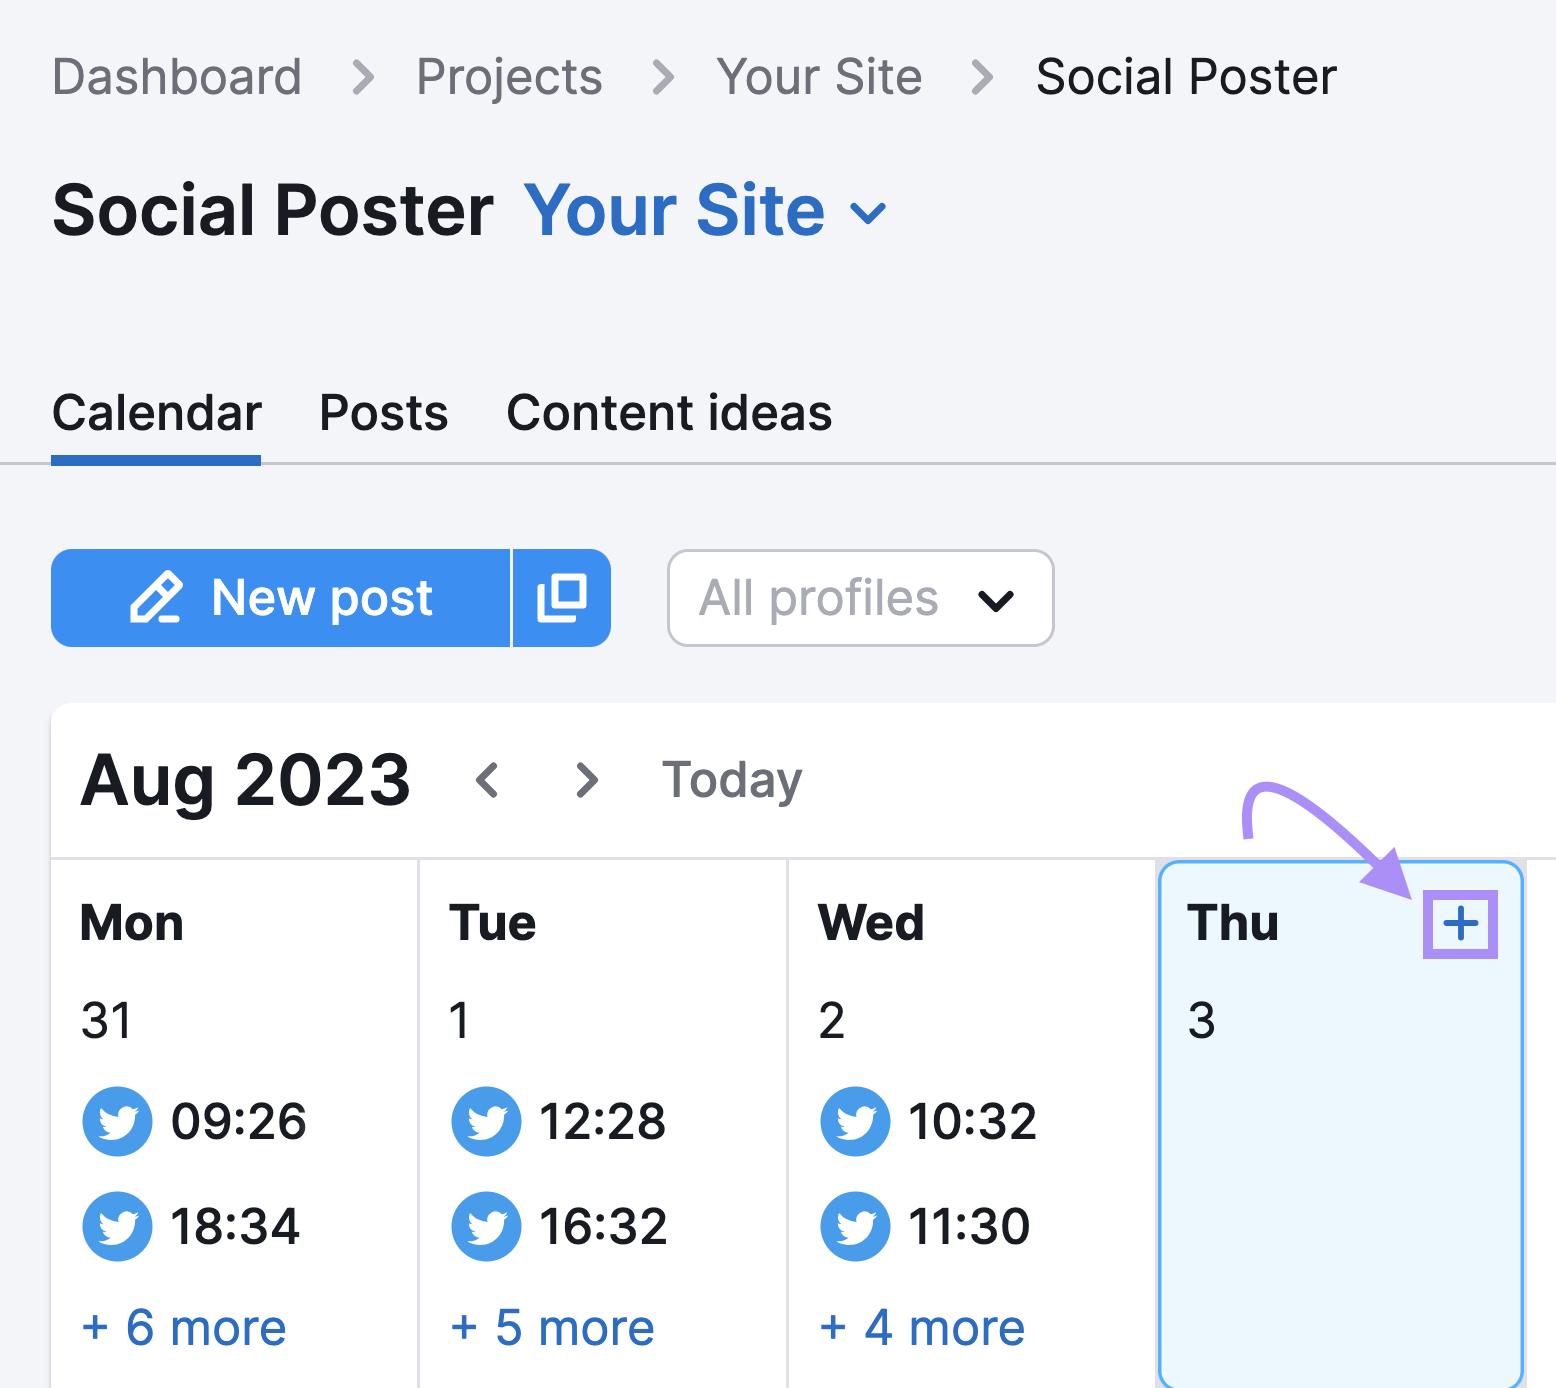Image resolution: width=1556 pixels, height=1388 pixels.
Task: Open the Content ideas tab
Action: pos(668,413)
